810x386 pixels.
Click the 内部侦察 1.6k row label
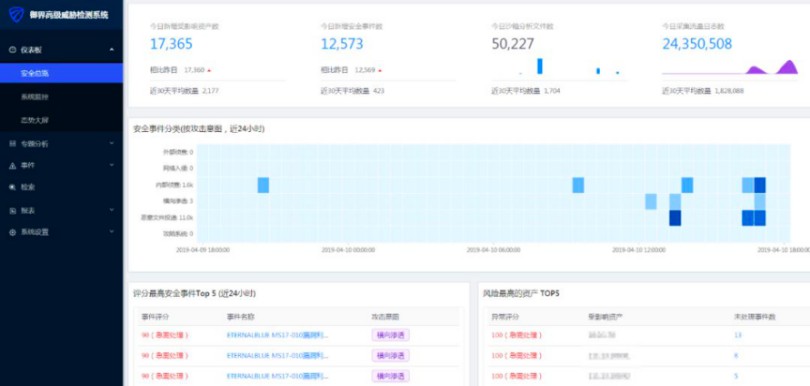(174, 185)
